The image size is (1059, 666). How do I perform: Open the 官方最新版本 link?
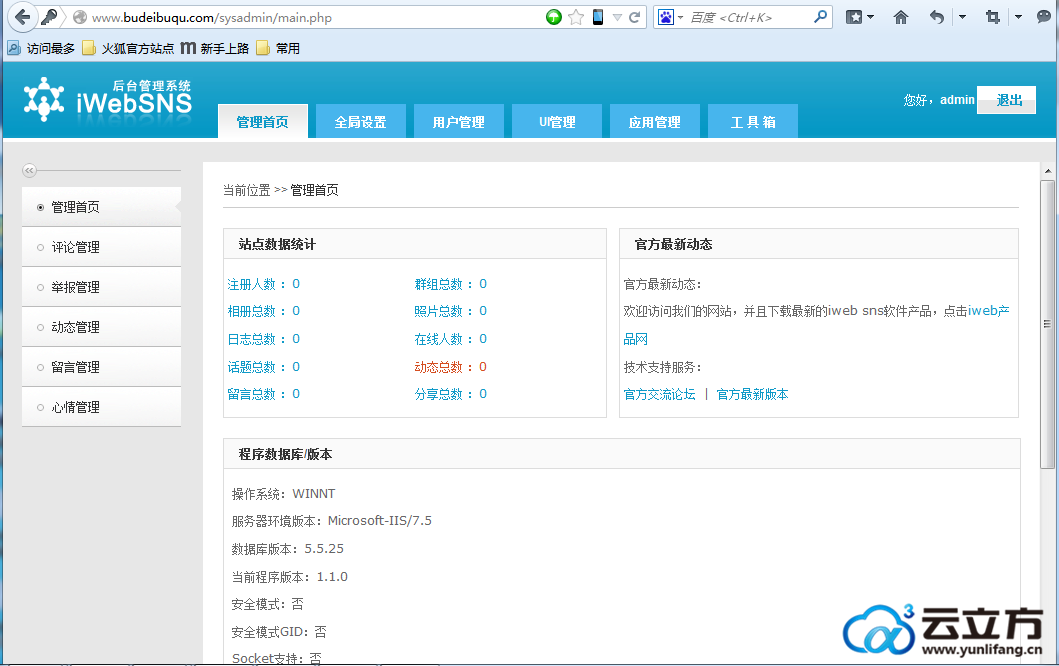(752, 394)
